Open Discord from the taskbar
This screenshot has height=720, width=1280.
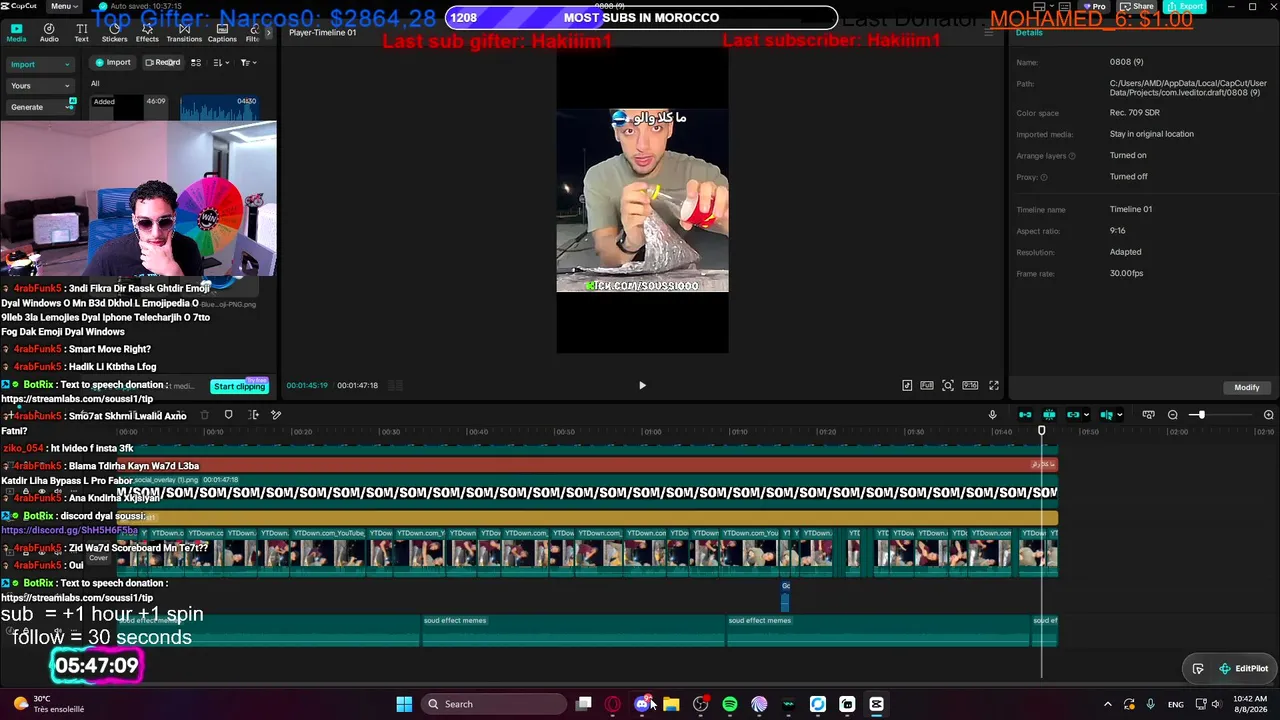(642, 704)
